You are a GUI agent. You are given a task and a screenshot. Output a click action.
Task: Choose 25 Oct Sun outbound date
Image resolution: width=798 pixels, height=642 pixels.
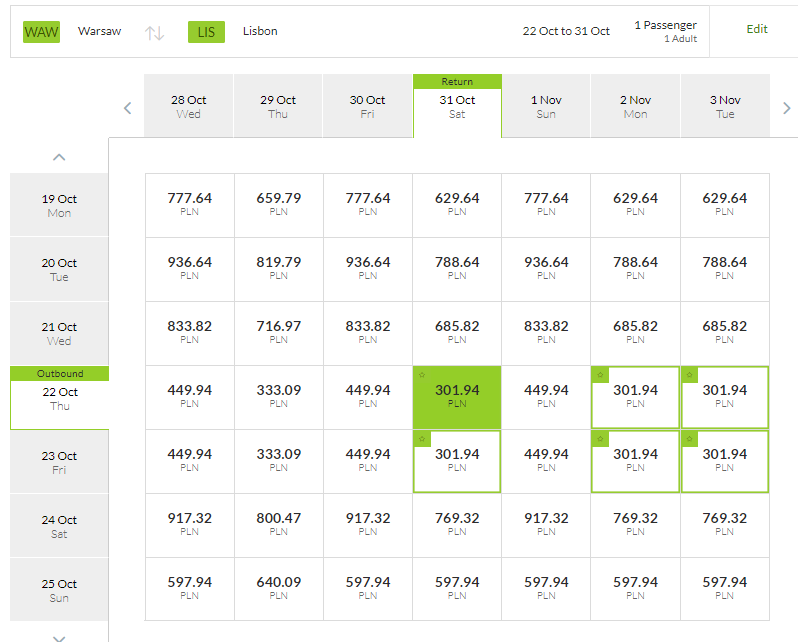[60, 590]
